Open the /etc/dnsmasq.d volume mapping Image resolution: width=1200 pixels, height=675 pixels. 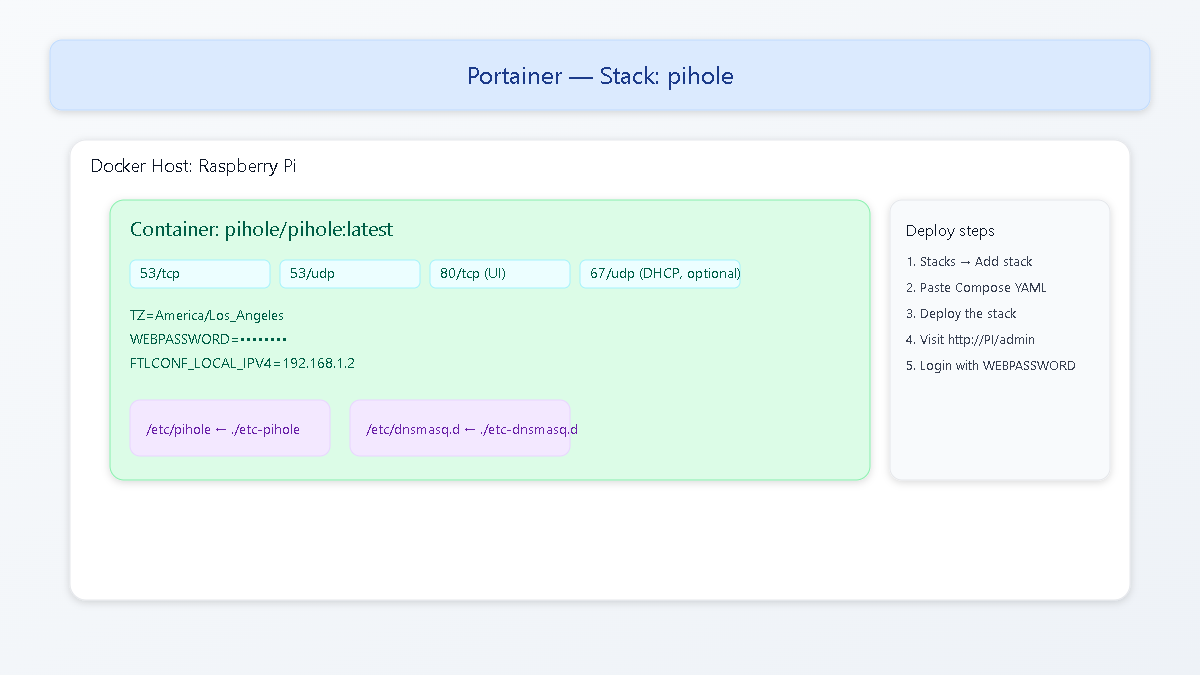[x=460, y=428]
